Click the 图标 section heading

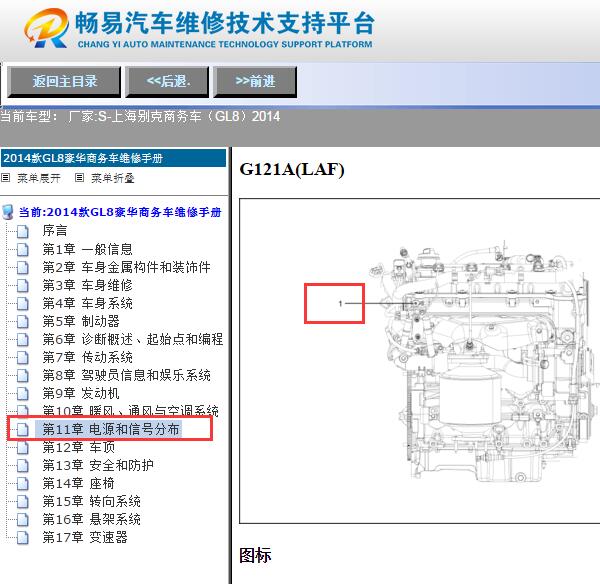[255, 555]
